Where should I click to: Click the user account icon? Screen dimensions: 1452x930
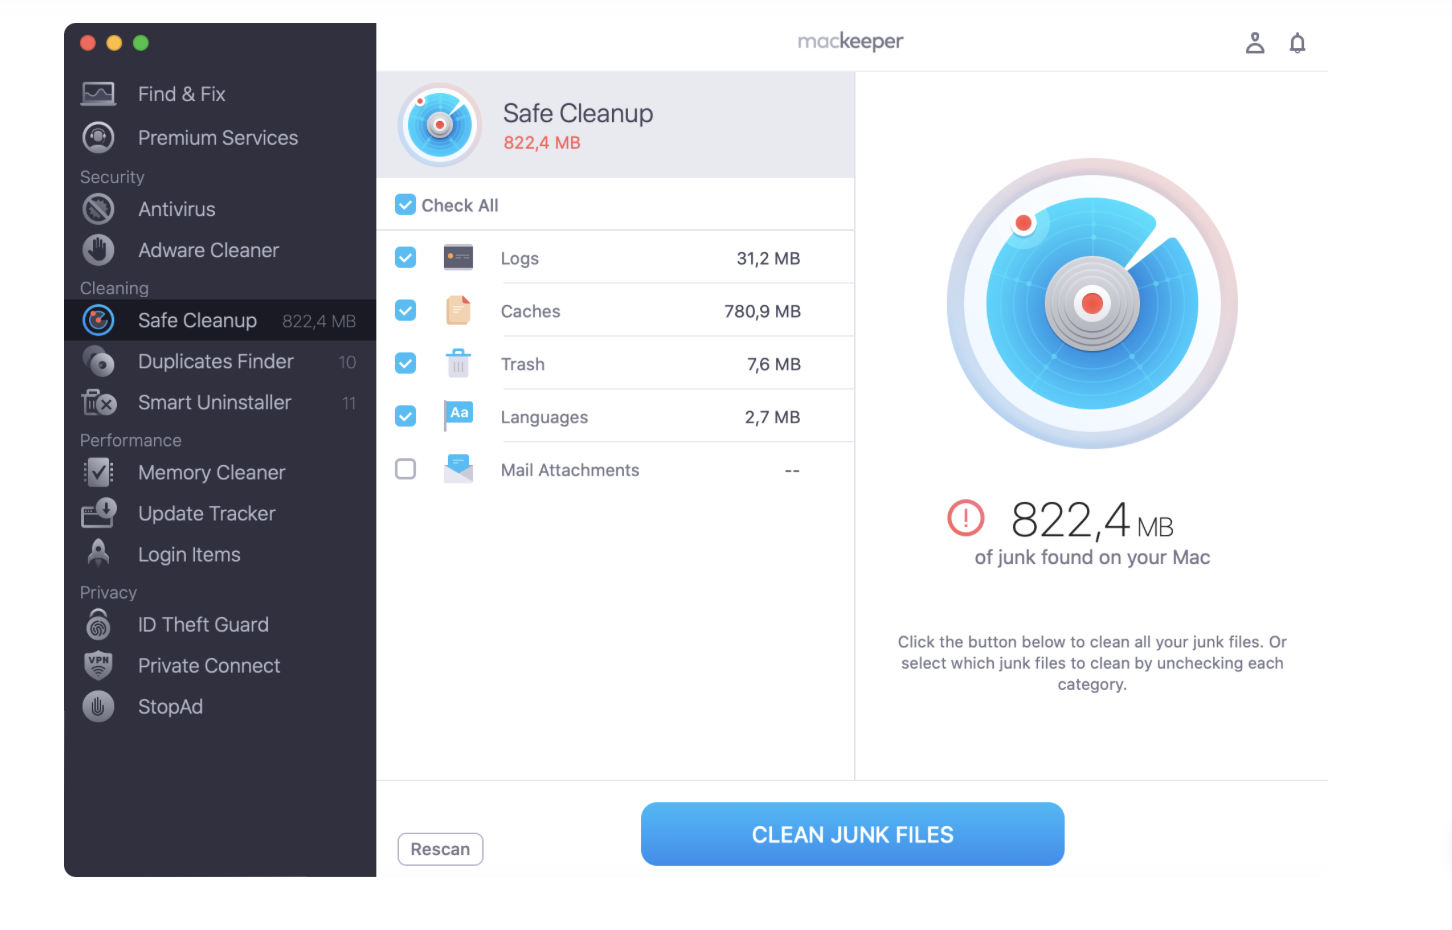[x=1255, y=43]
